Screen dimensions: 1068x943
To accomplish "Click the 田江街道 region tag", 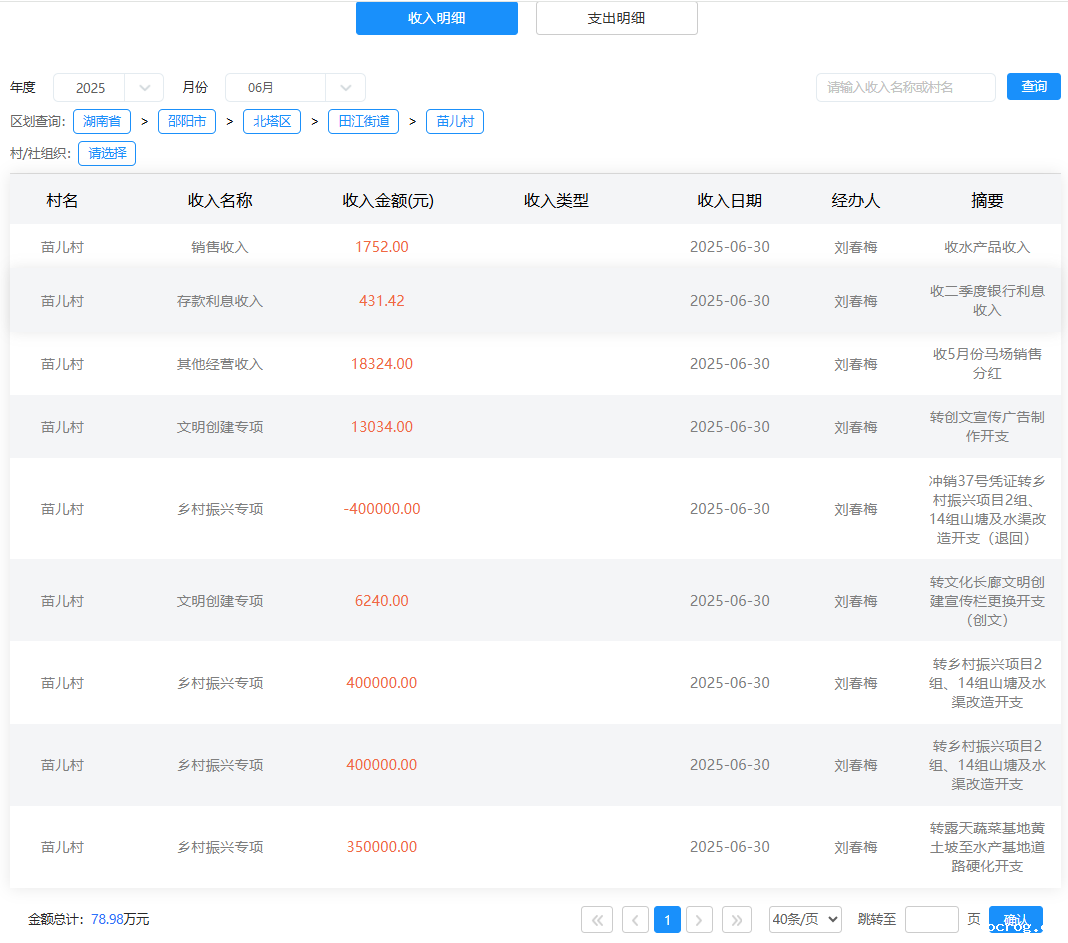I will coord(364,122).
